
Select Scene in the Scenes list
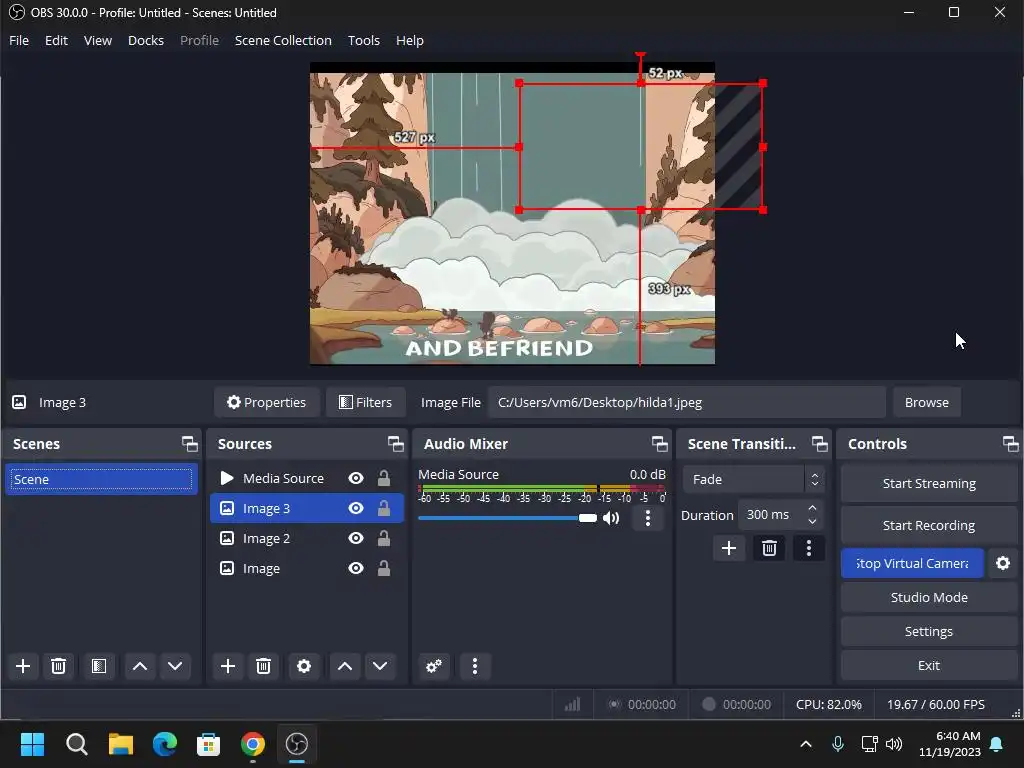point(101,479)
